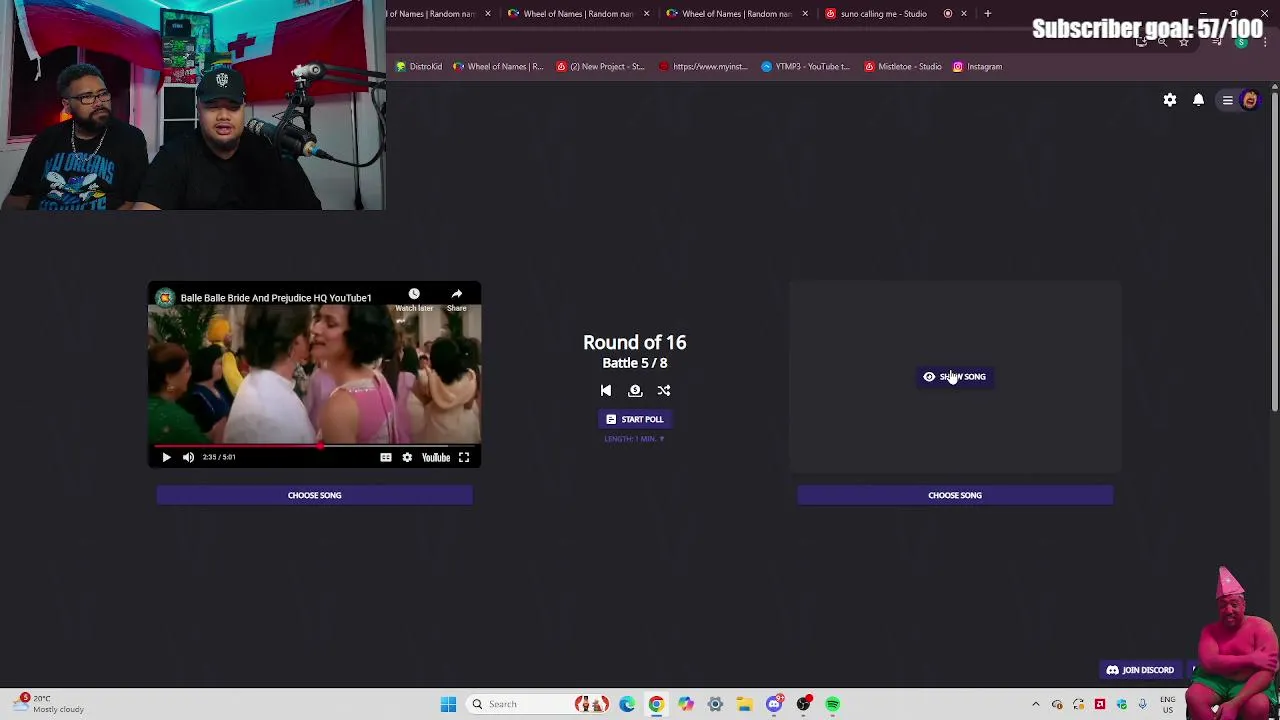Open DistroKid bookmark
The width and height of the screenshot is (1280, 720).
(419, 67)
